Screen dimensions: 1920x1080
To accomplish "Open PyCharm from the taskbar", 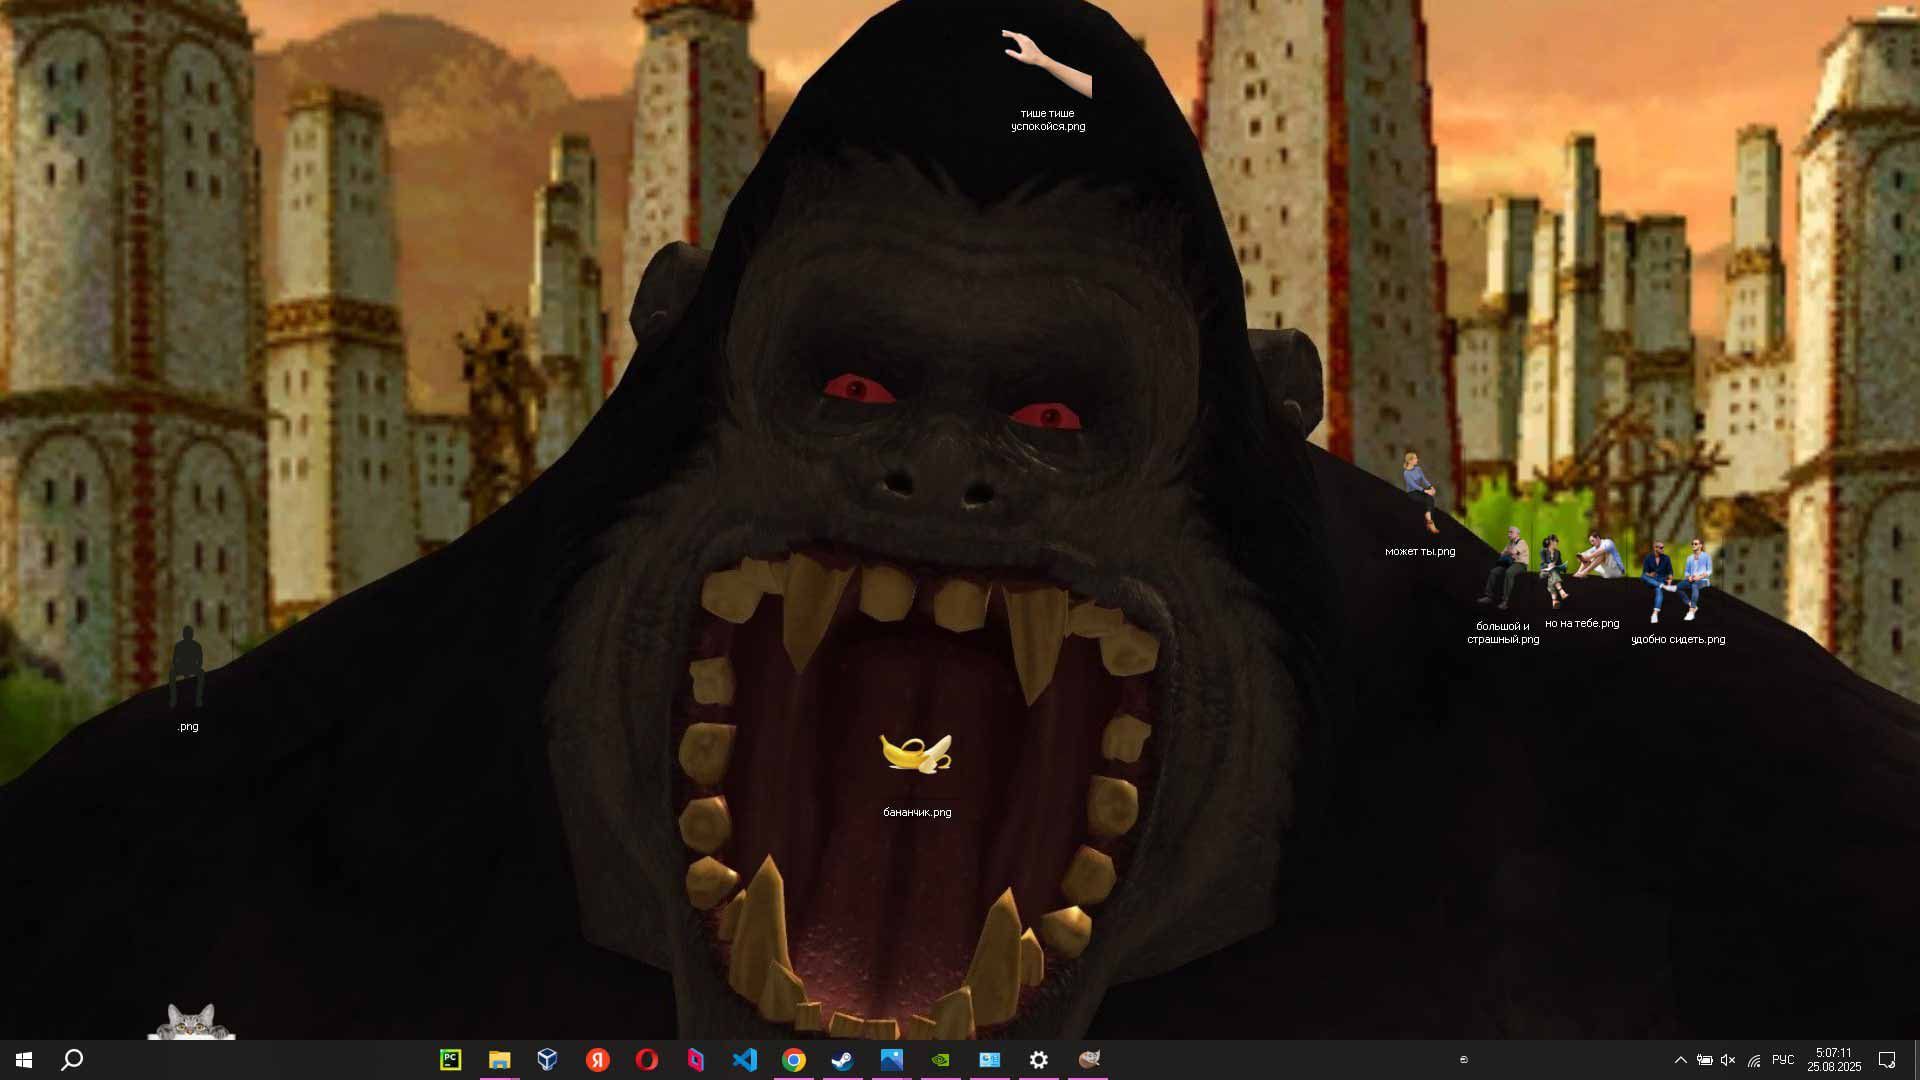I will 450,1060.
